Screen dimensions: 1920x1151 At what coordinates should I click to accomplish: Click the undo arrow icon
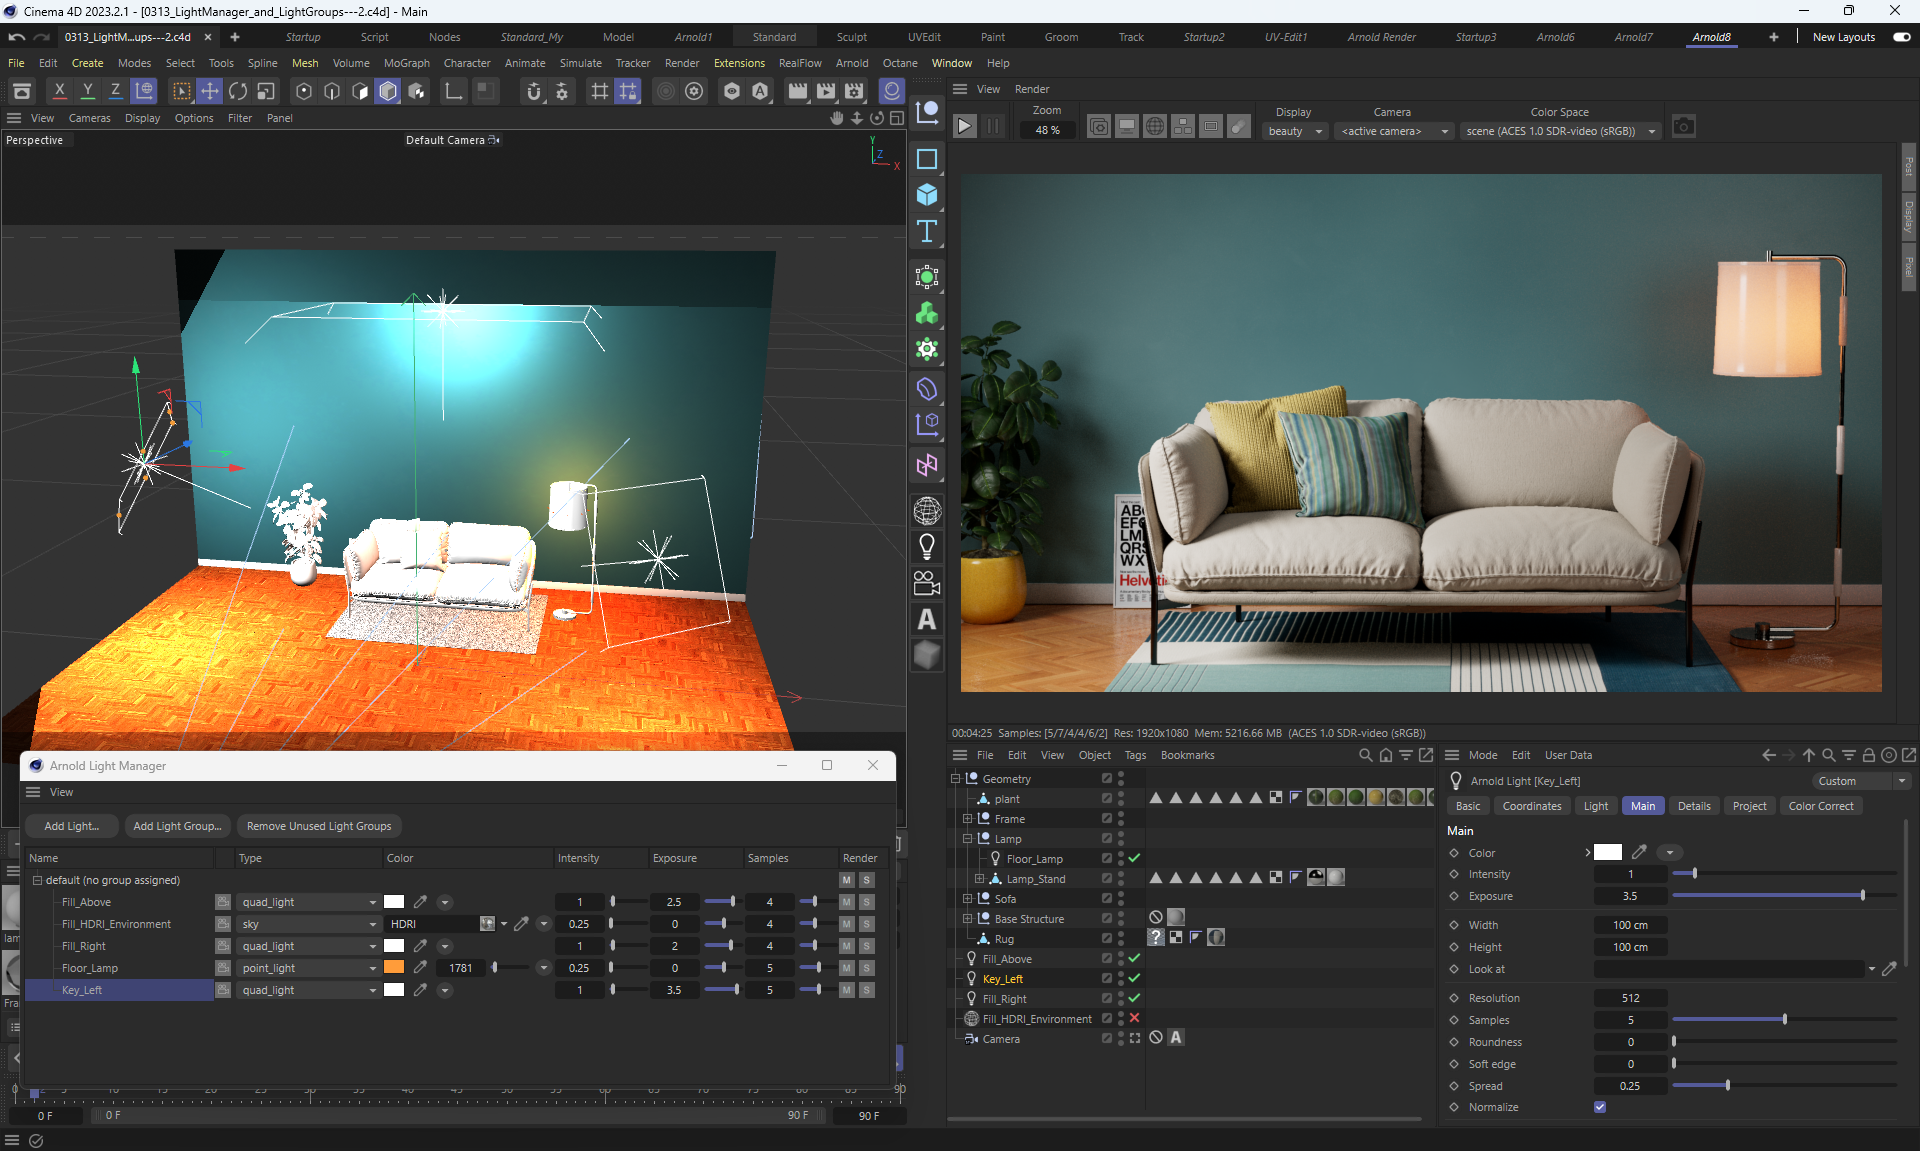pyautogui.click(x=17, y=37)
